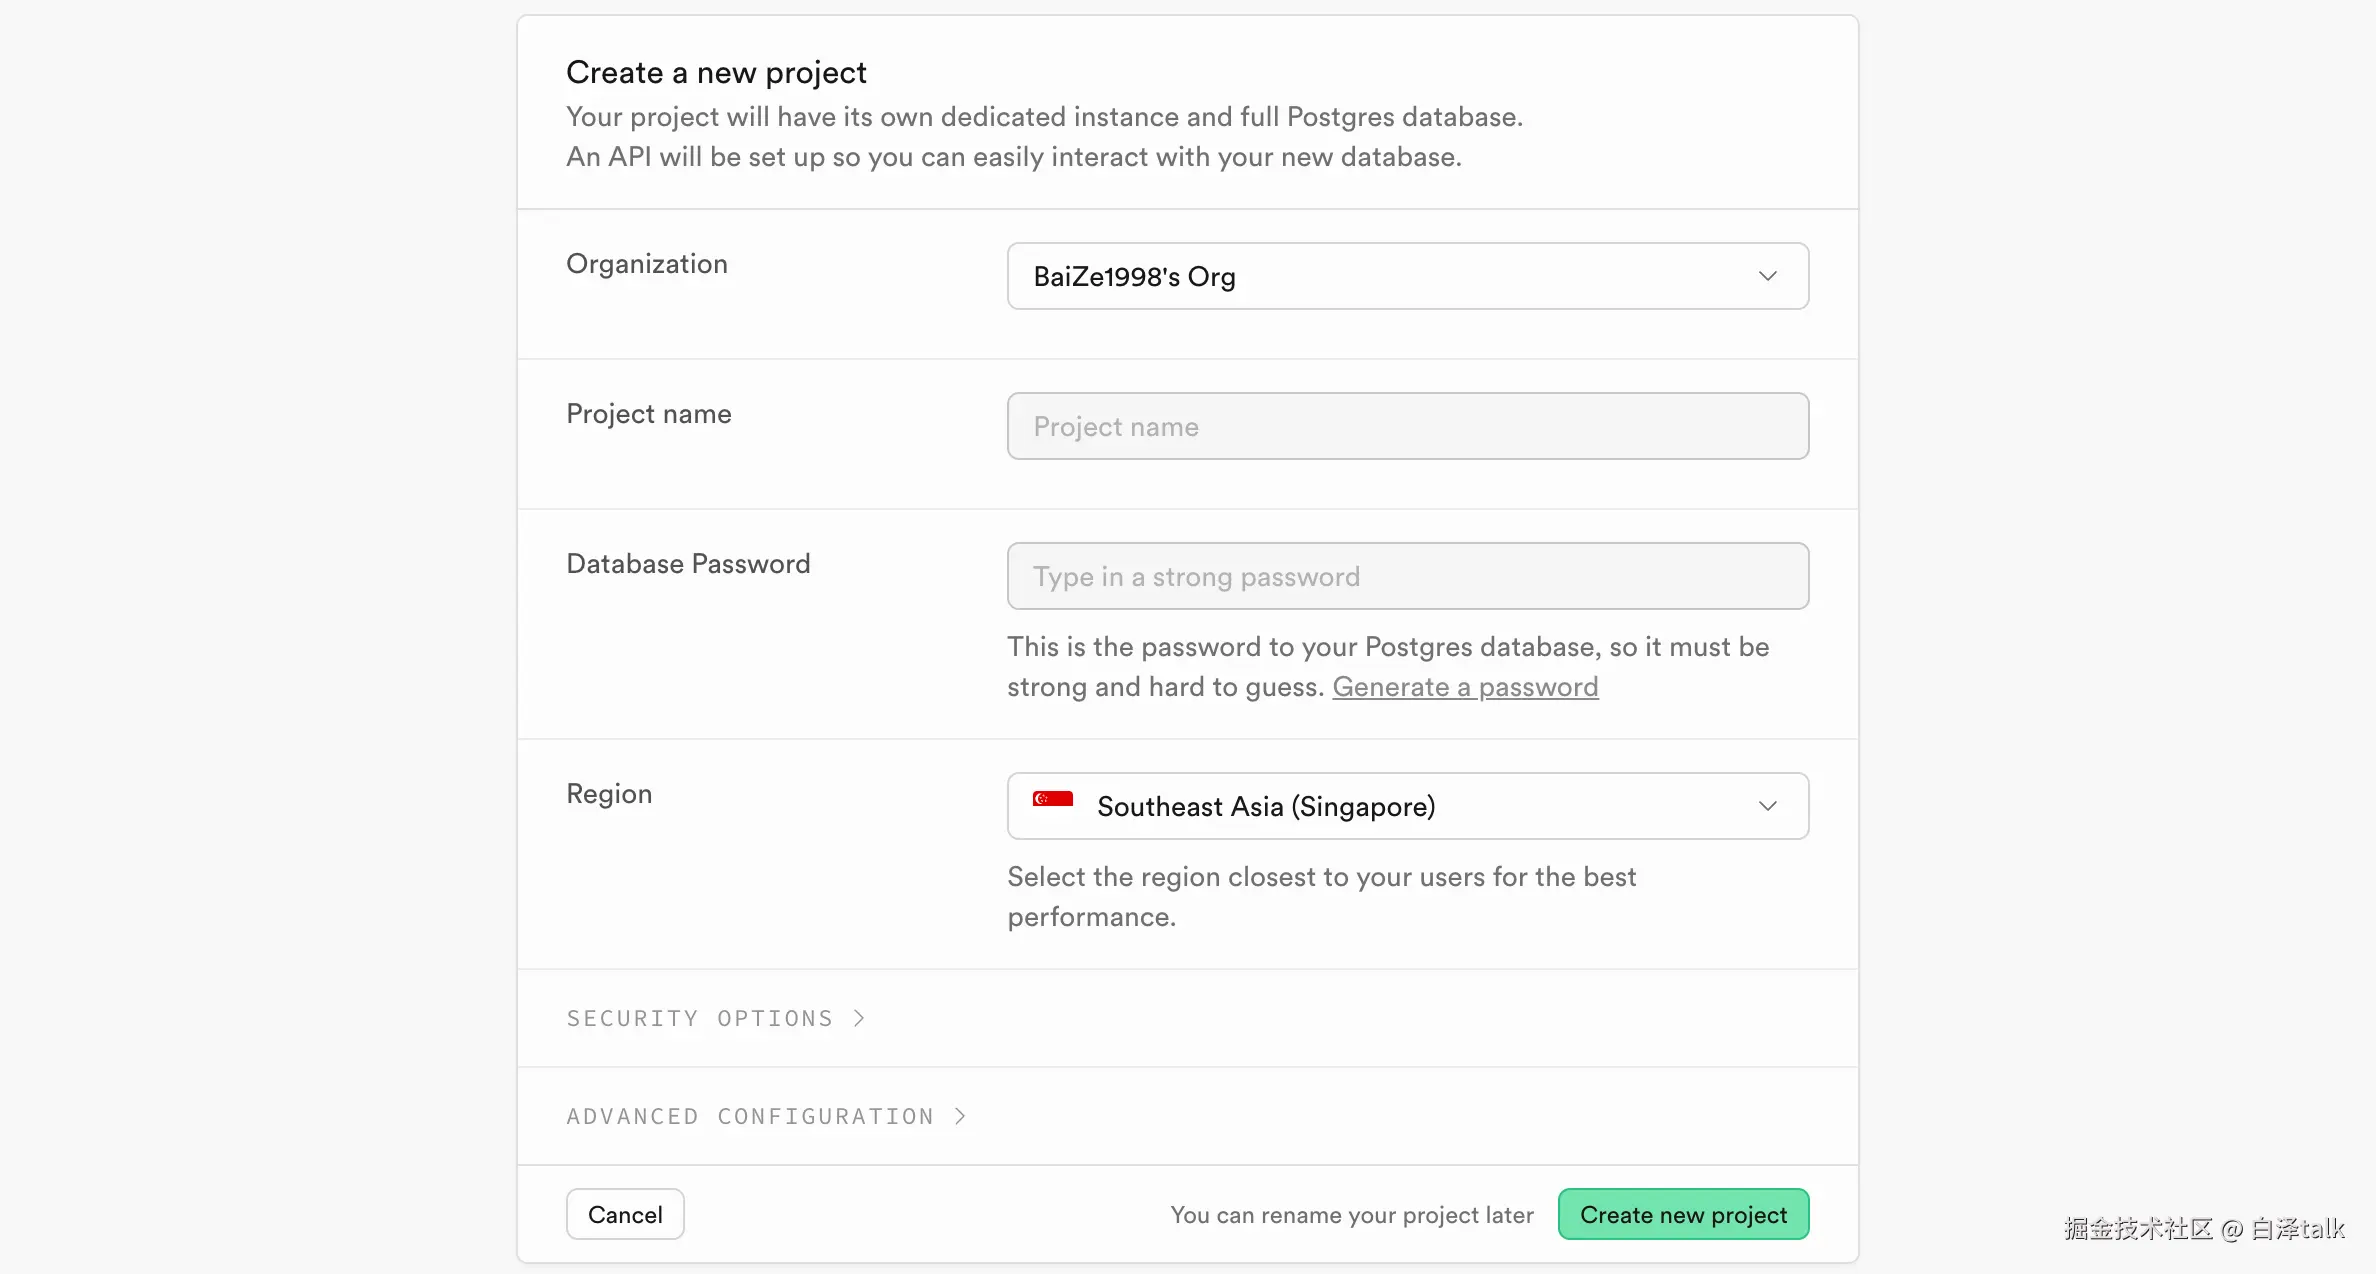Click the strong password input field
Screen dimensions: 2376x1274
click(x=1406, y=576)
